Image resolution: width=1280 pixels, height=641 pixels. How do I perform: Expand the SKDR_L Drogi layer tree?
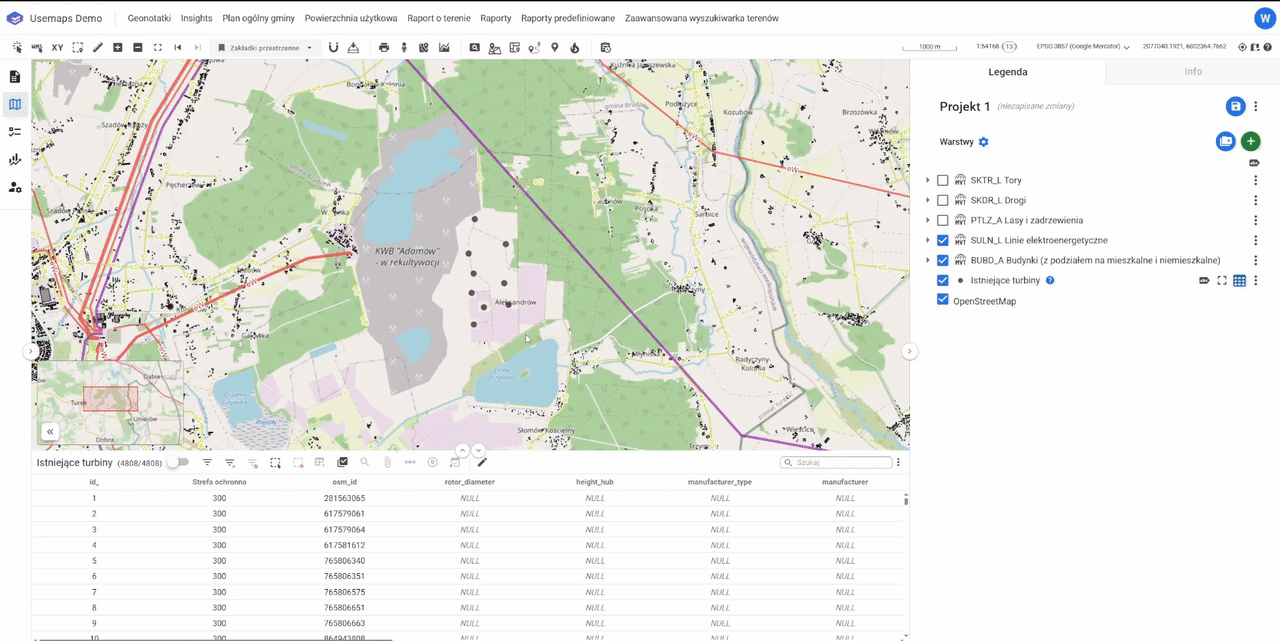tap(928, 201)
